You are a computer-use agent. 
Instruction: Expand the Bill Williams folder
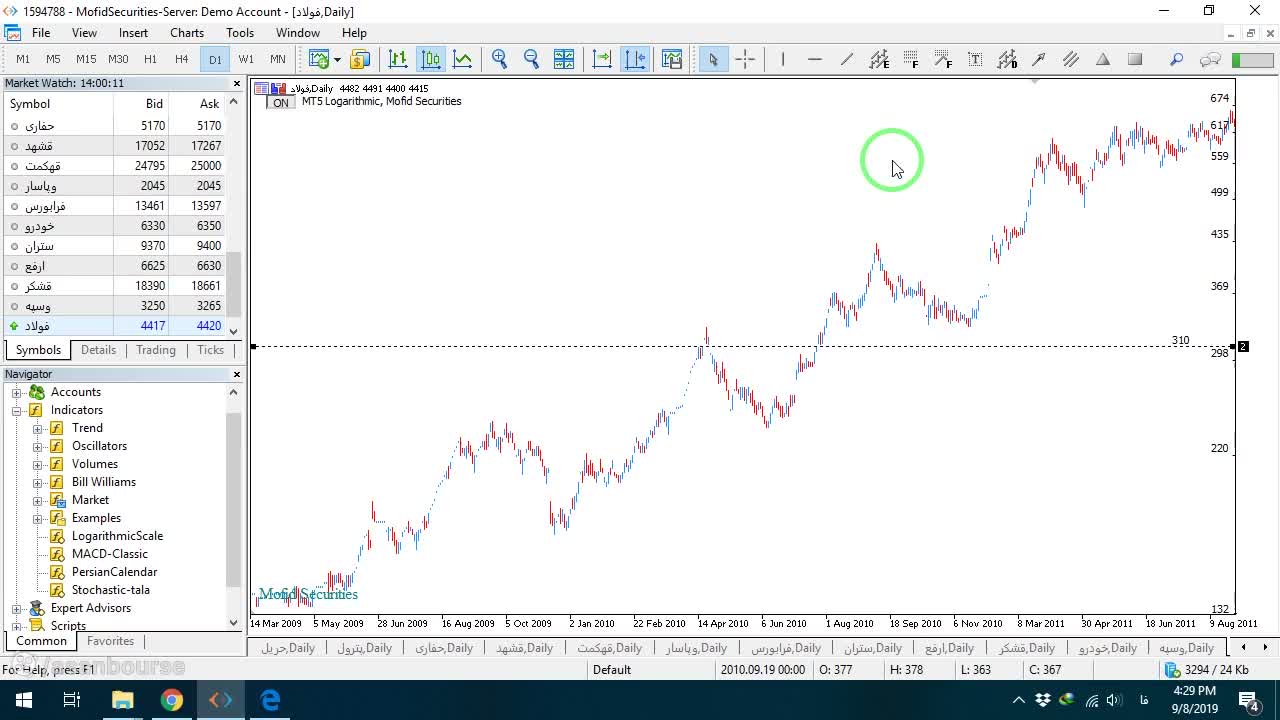coord(38,482)
